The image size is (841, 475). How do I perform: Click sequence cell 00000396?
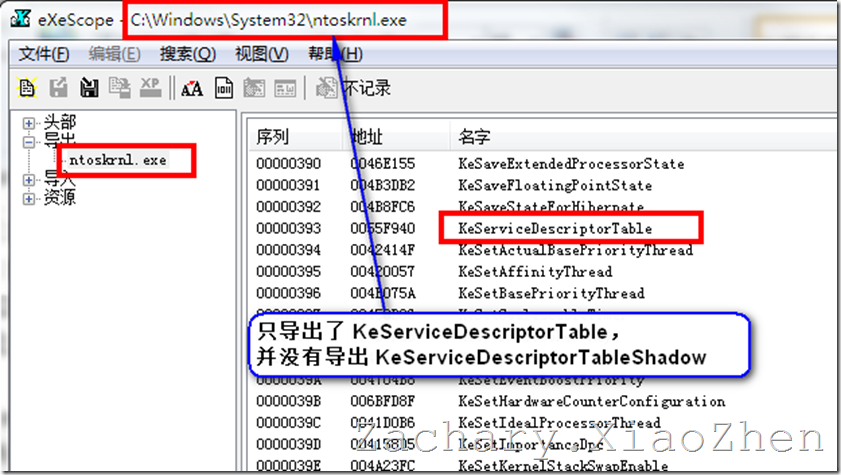(289, 293)
